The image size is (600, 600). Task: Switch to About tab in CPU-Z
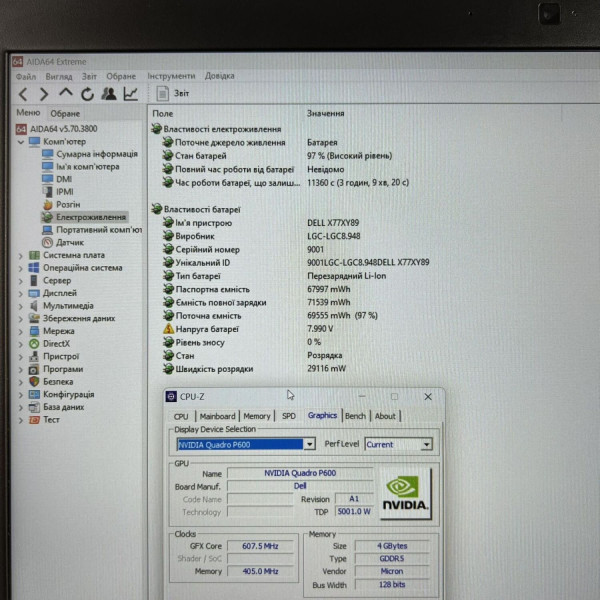coord(385,416)
